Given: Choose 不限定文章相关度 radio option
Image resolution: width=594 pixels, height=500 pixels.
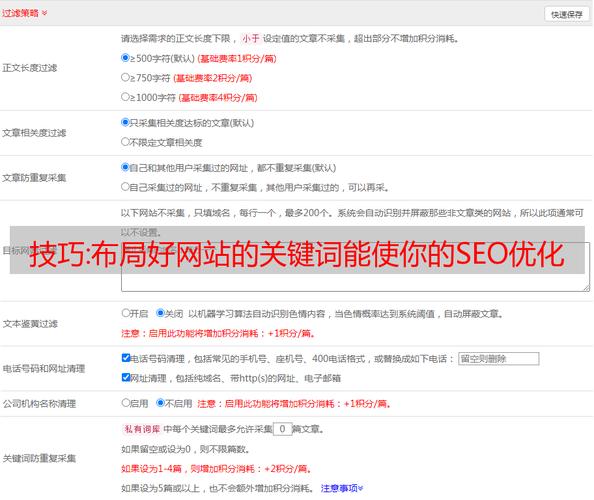Looking at the screenshot, I should pos(125,142).
